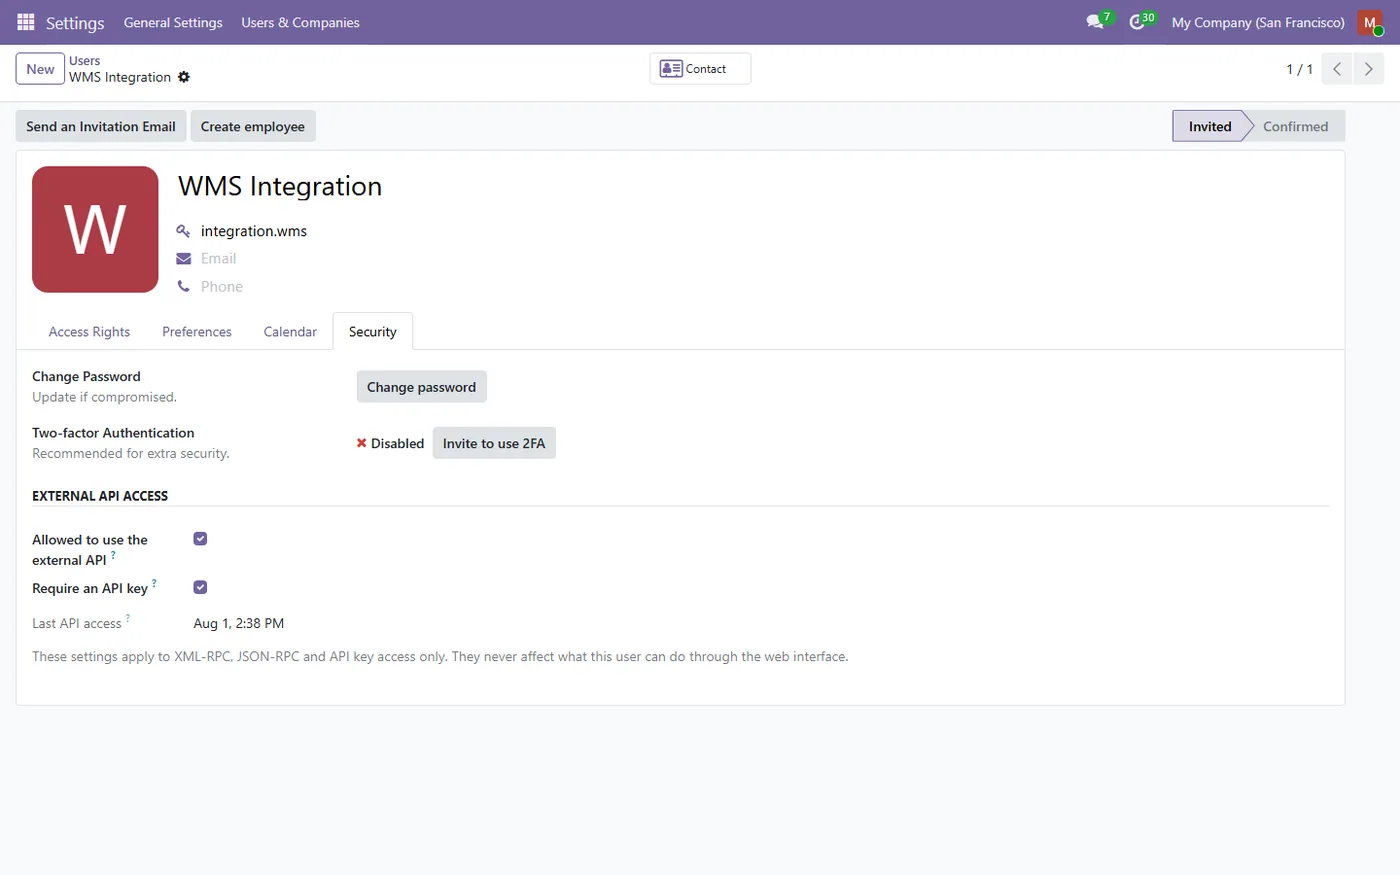Go to previous record arrow

coord(1337,69)
